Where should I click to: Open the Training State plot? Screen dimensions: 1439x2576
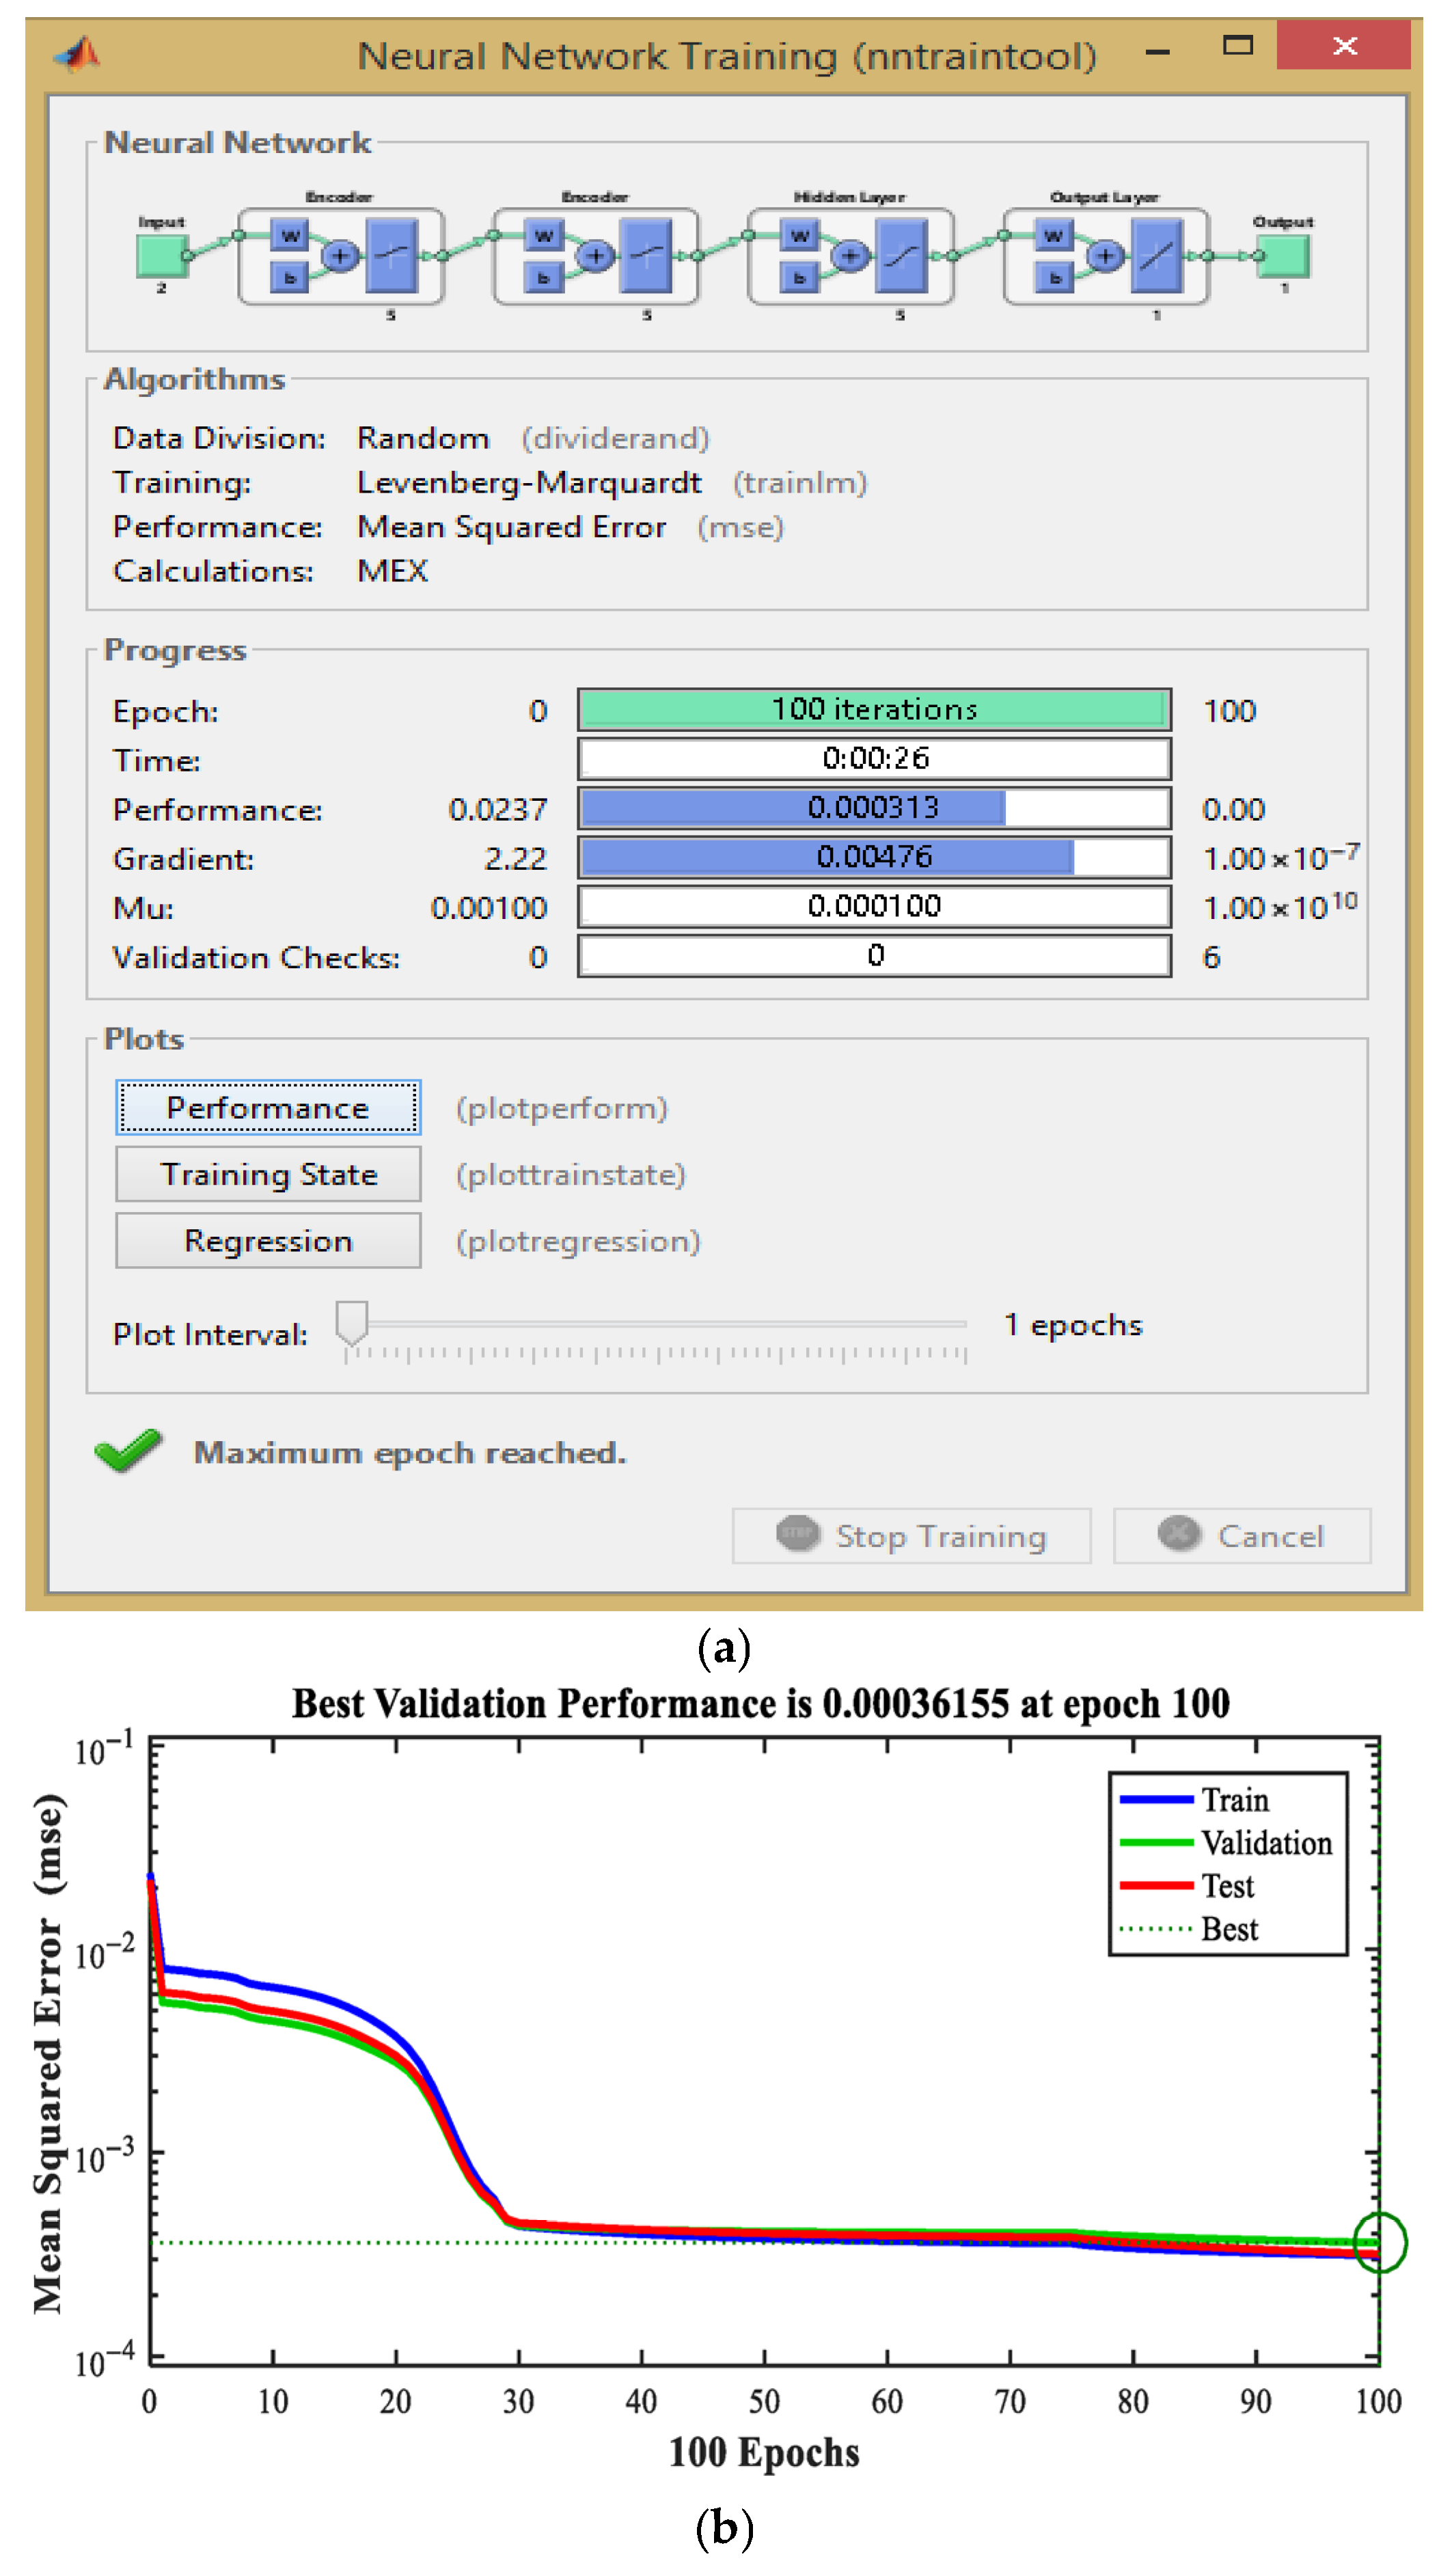267,1173
